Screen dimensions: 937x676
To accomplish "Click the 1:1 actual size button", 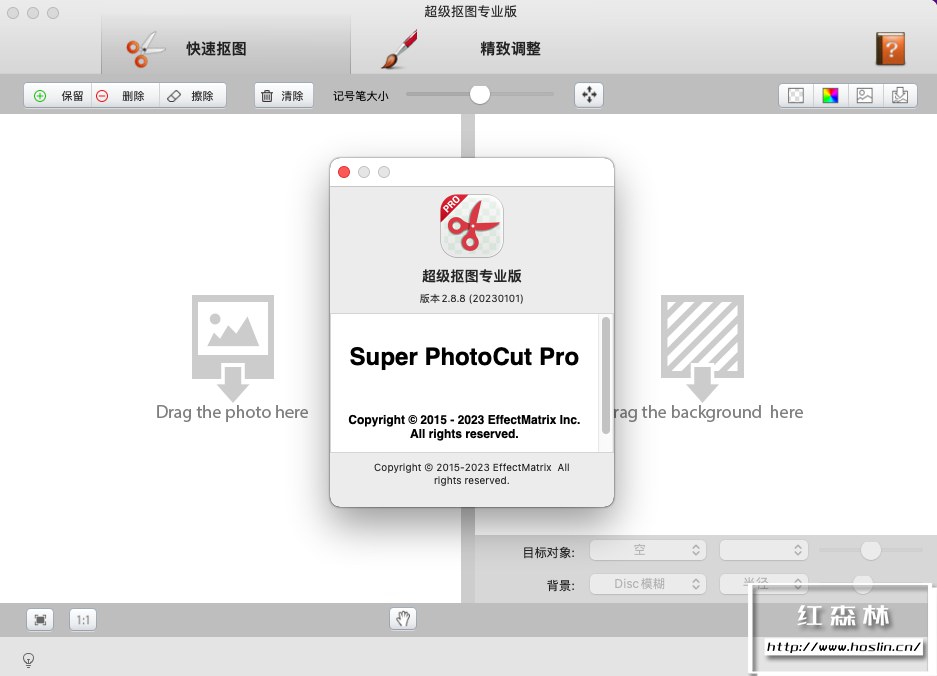I will 83,620.
